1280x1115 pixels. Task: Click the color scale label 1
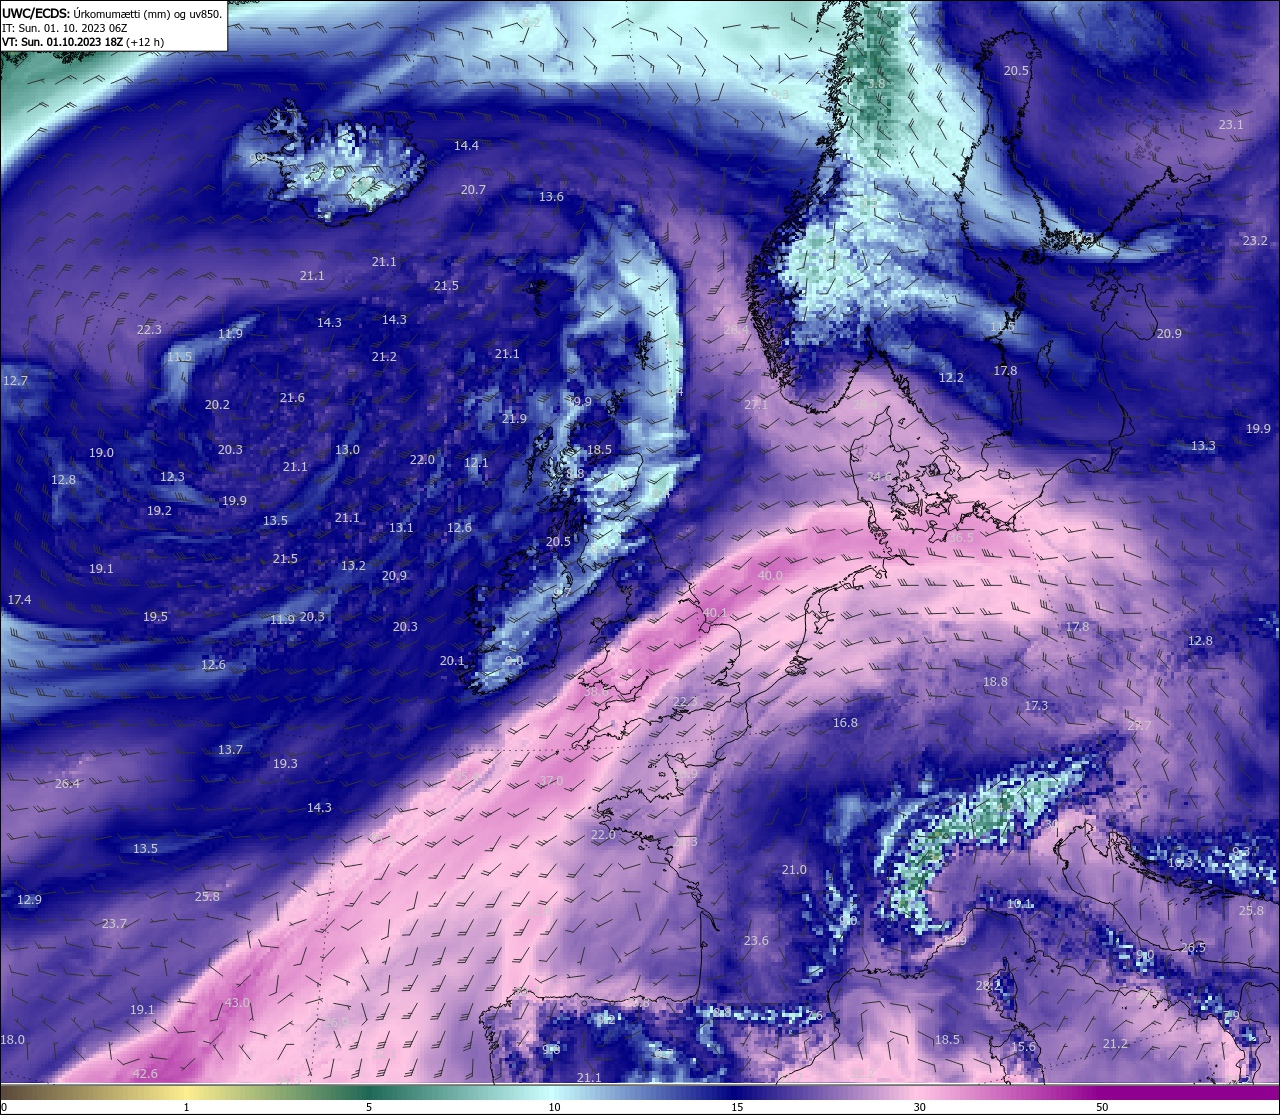tap(187, 1107)
